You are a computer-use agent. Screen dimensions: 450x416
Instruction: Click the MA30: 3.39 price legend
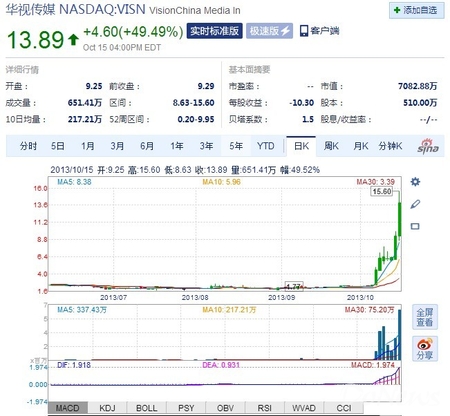pos(376,182)
